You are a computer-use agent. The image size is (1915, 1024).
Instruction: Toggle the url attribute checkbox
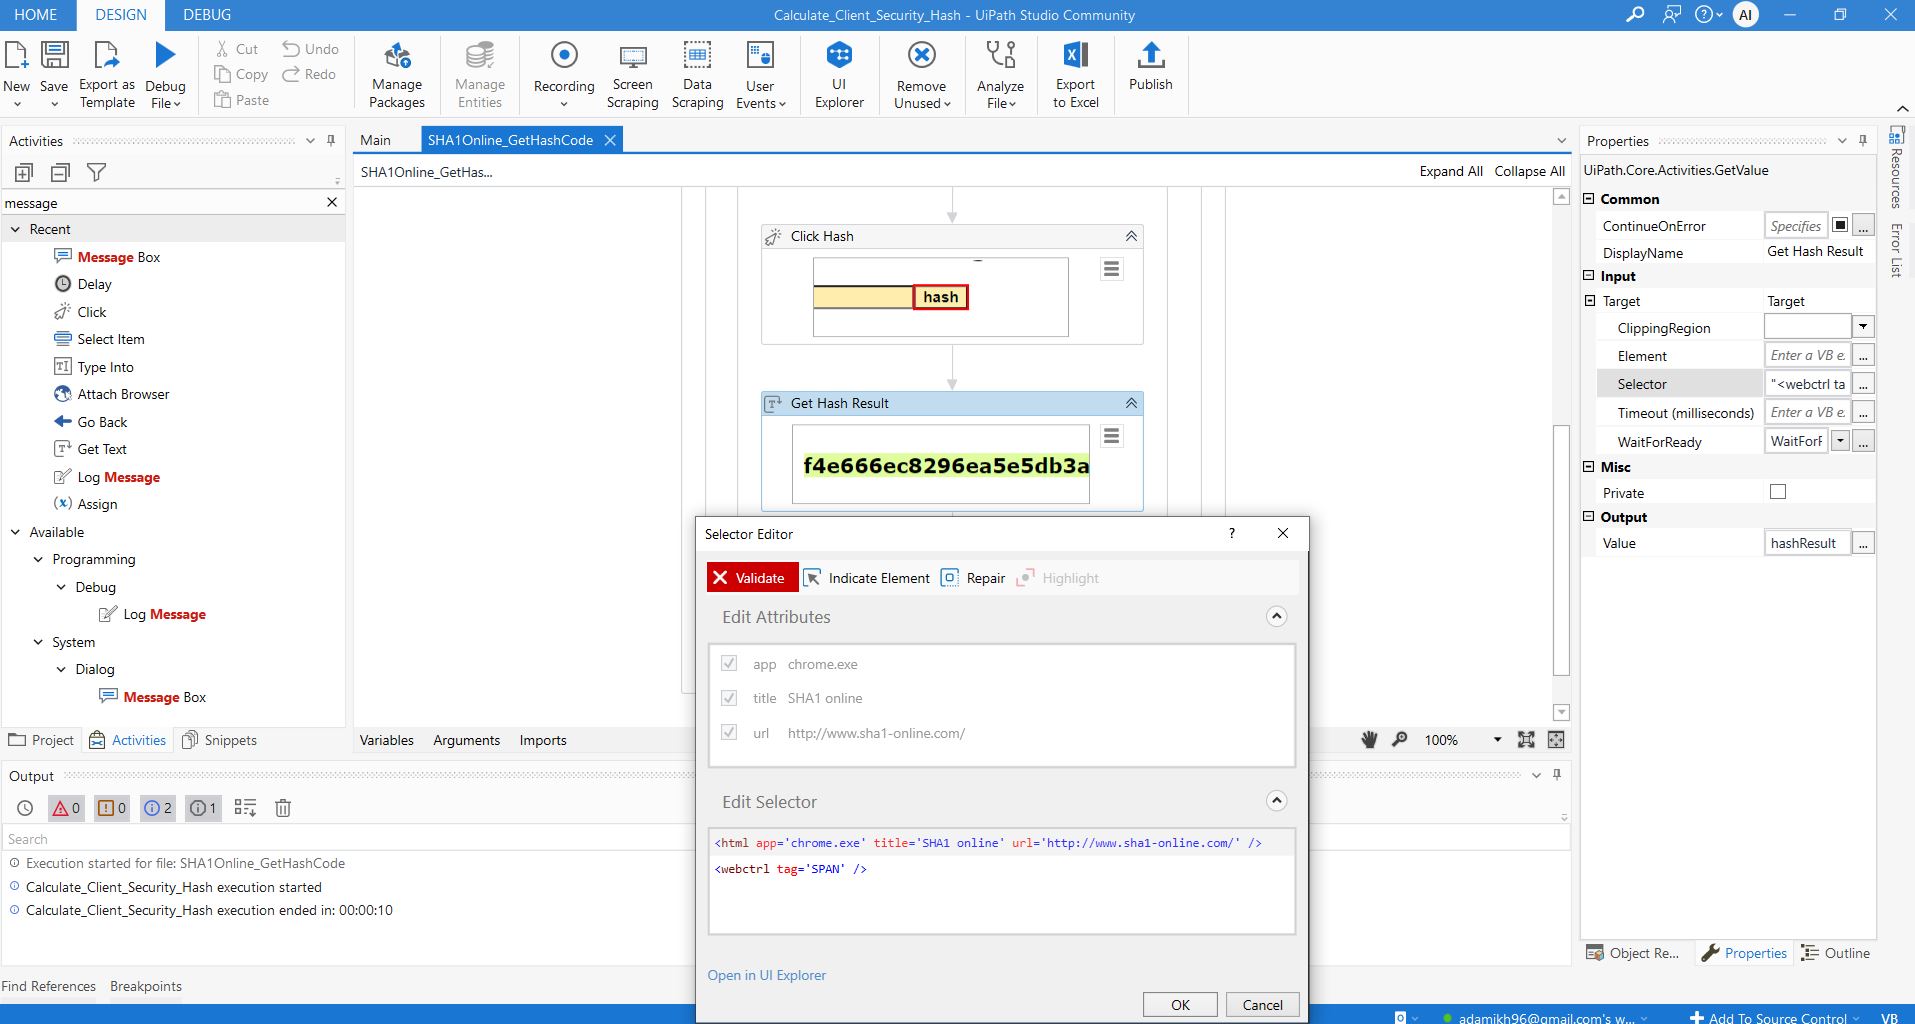729,732
